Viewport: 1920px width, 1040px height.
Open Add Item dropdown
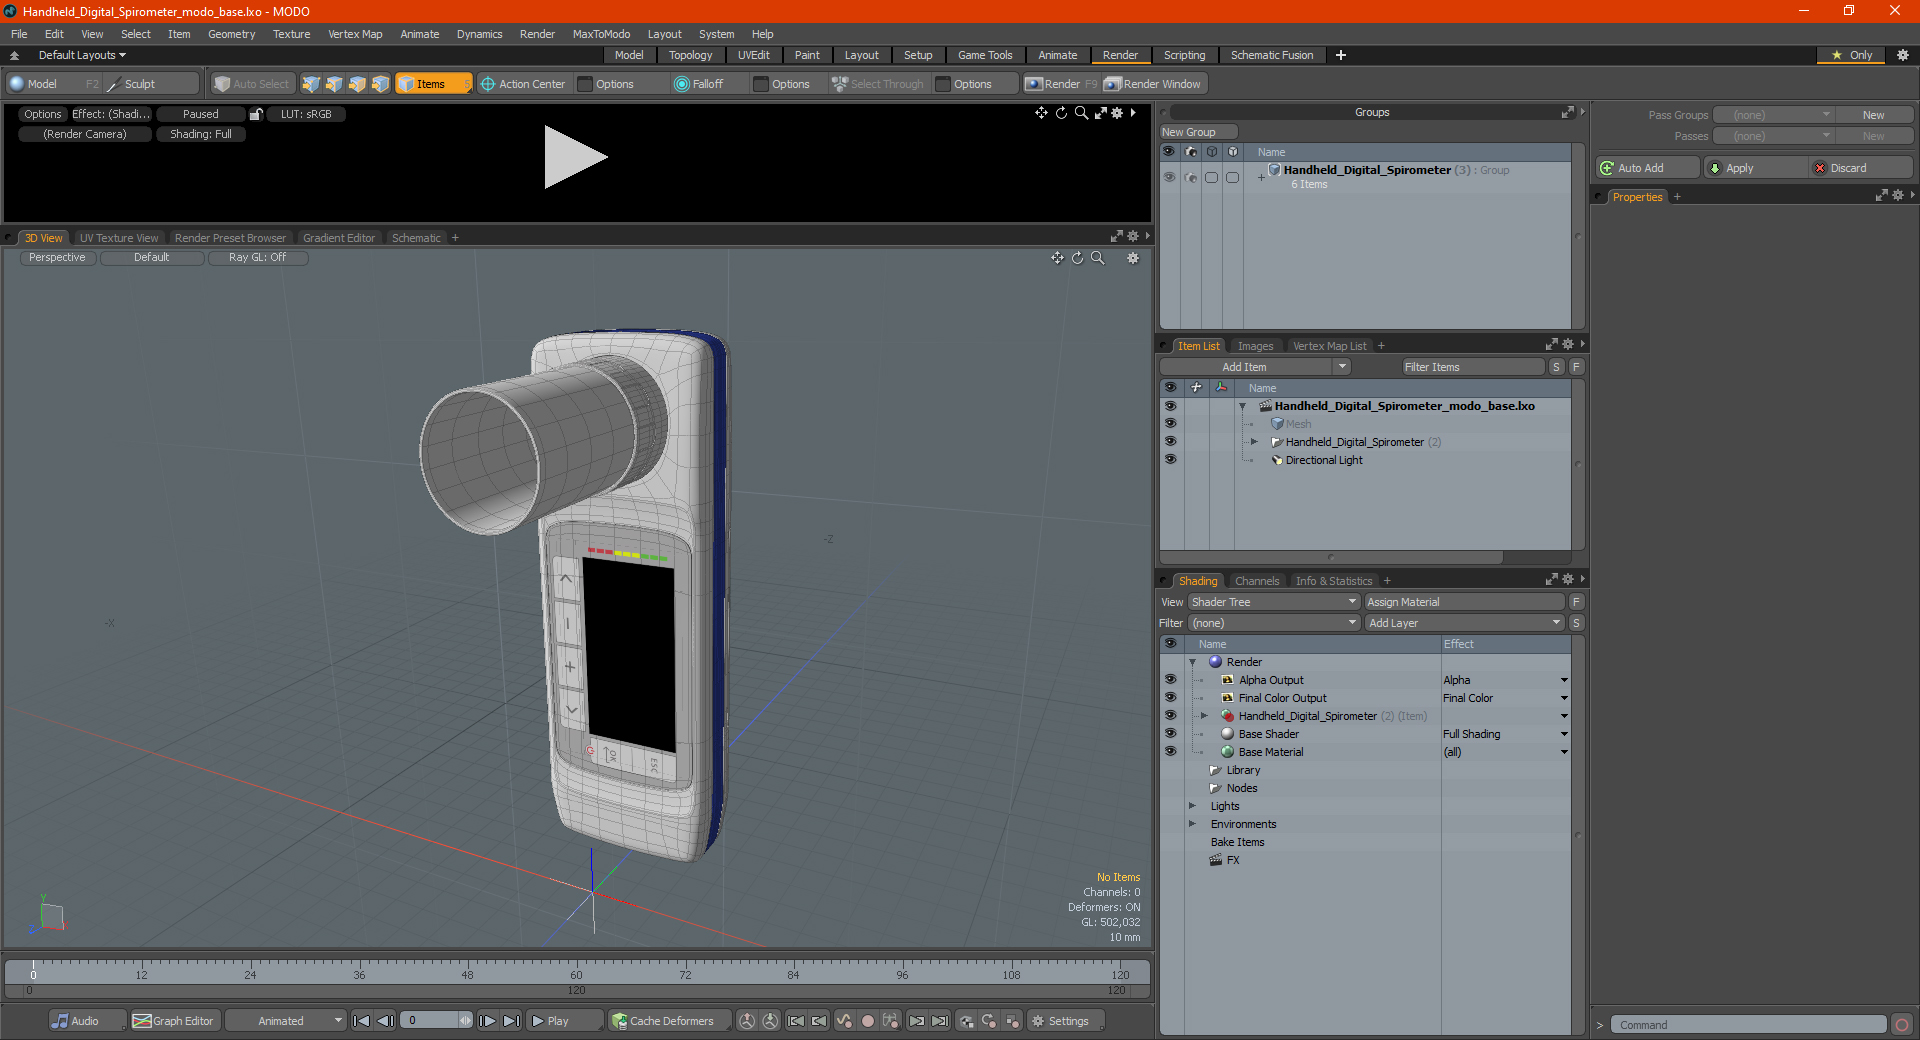tap(1256, 367)
